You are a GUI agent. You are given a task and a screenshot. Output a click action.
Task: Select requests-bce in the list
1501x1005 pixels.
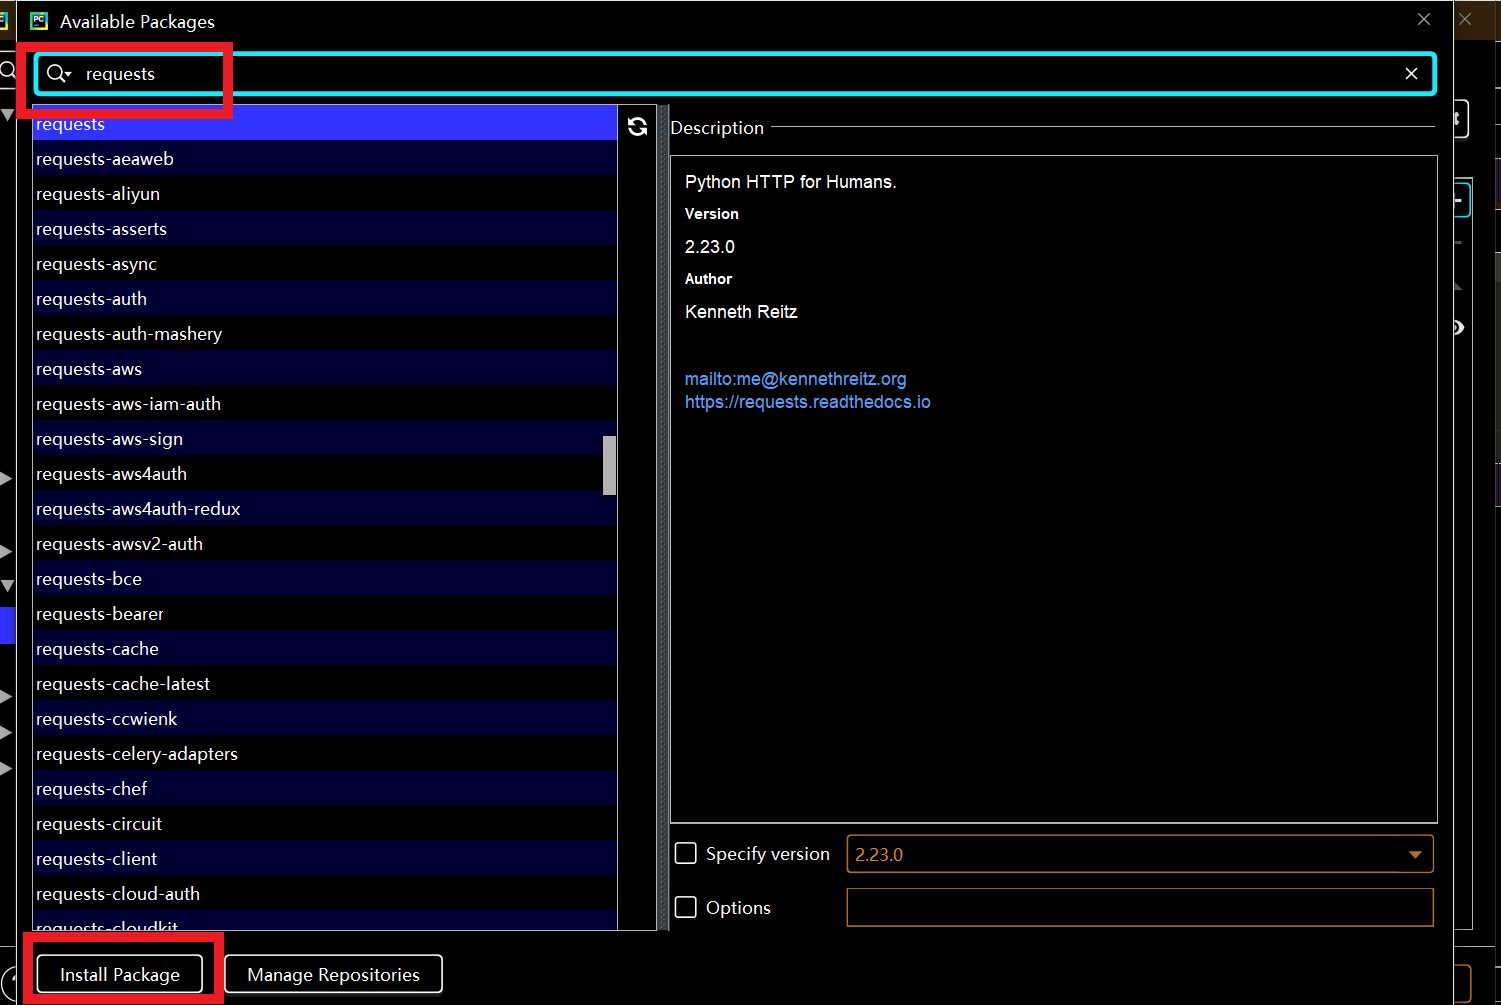point(325,579)
